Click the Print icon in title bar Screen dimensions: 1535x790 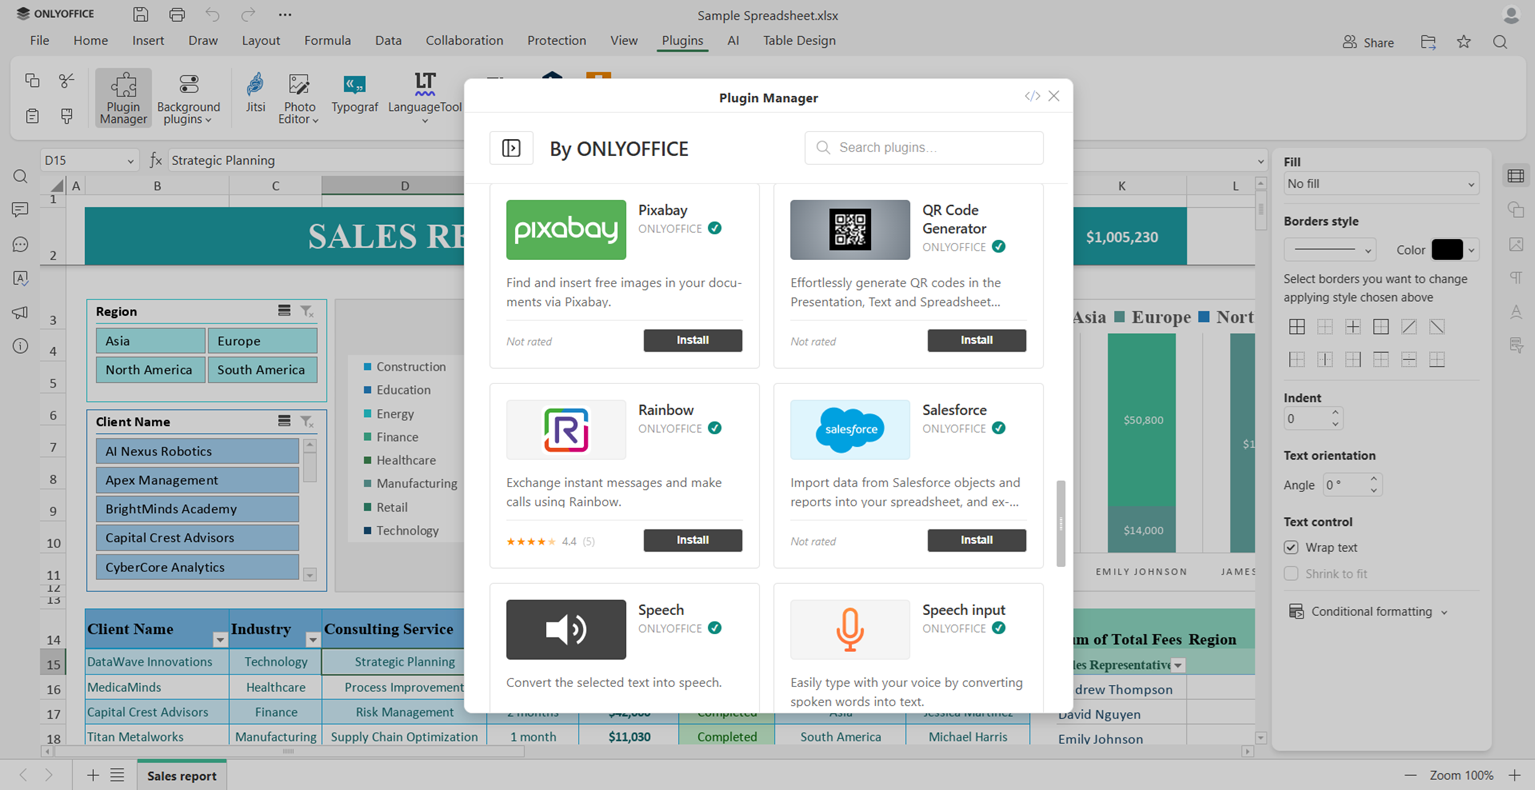click(177, 15)
